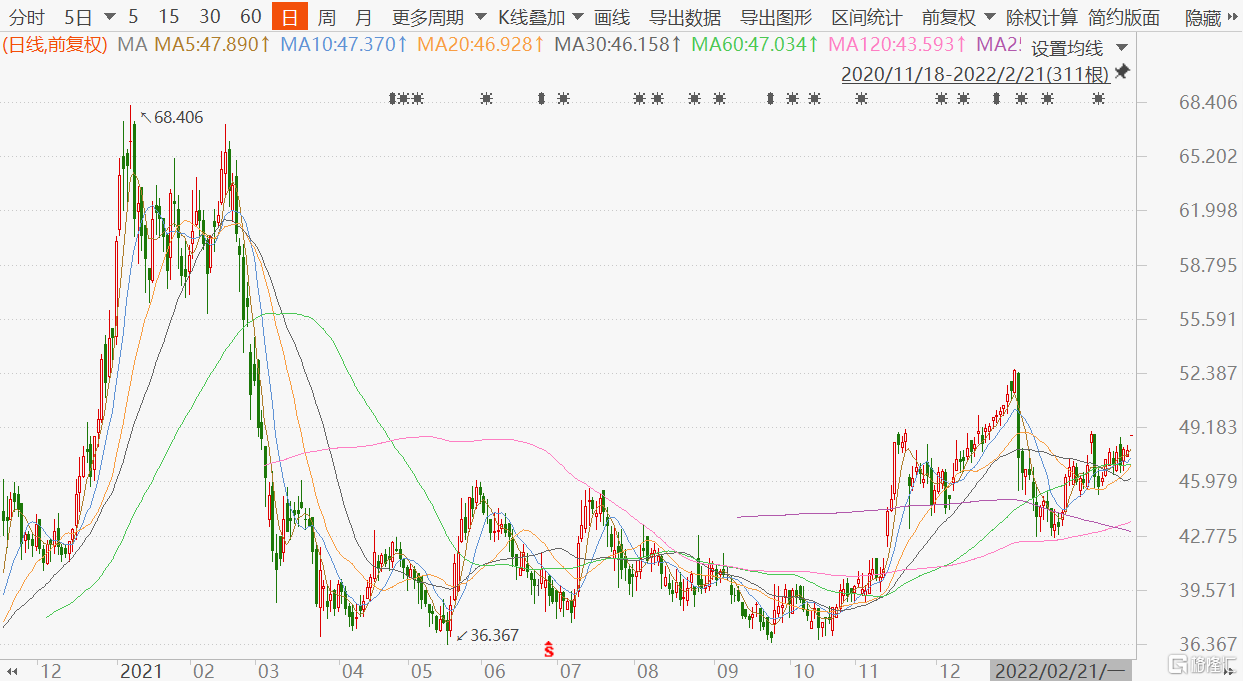The image size is (1243, 681).
Task: Select the 画线 drawing tool
Action: pos(612,17)
